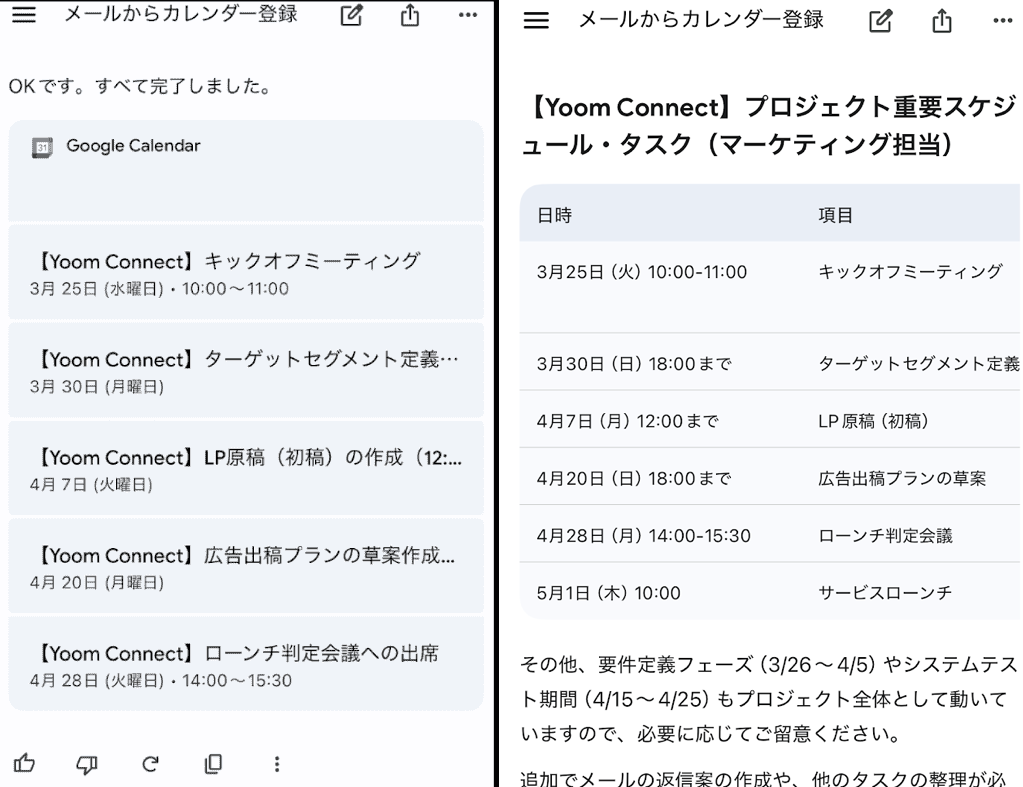Regenerate the response with redo icon
Image resolution: width=1023 pixels, height=787 pixels.
[x=151, y=764]
